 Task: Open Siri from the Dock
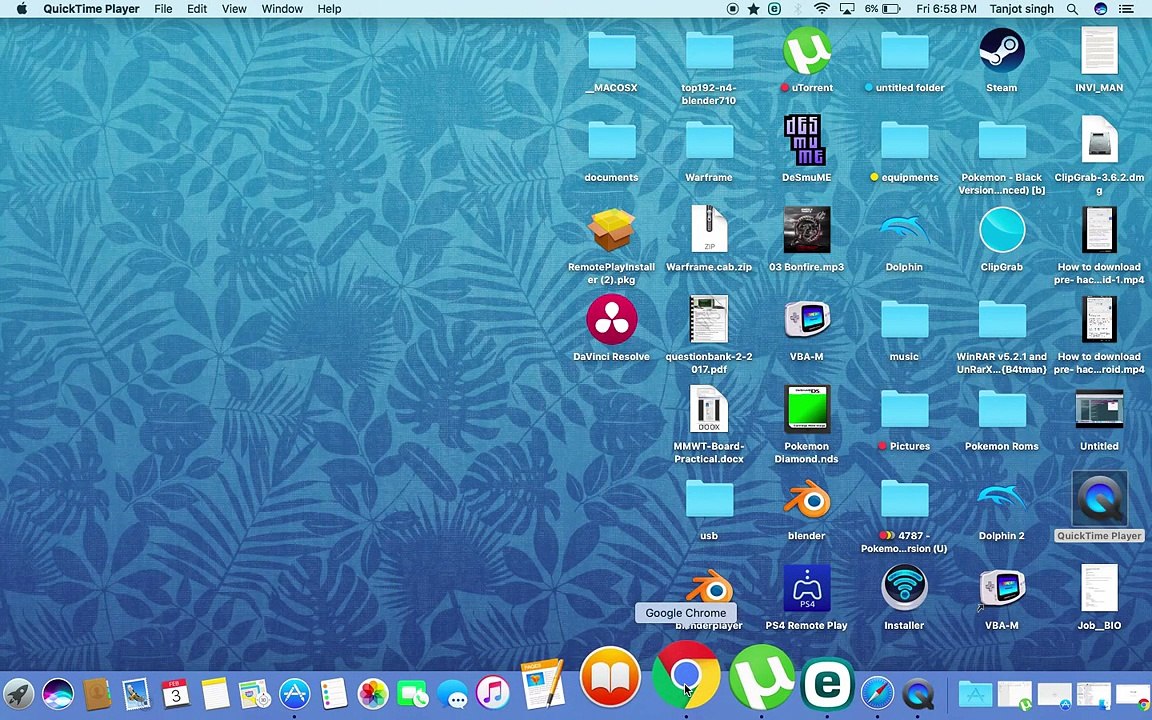pos(57,694)
